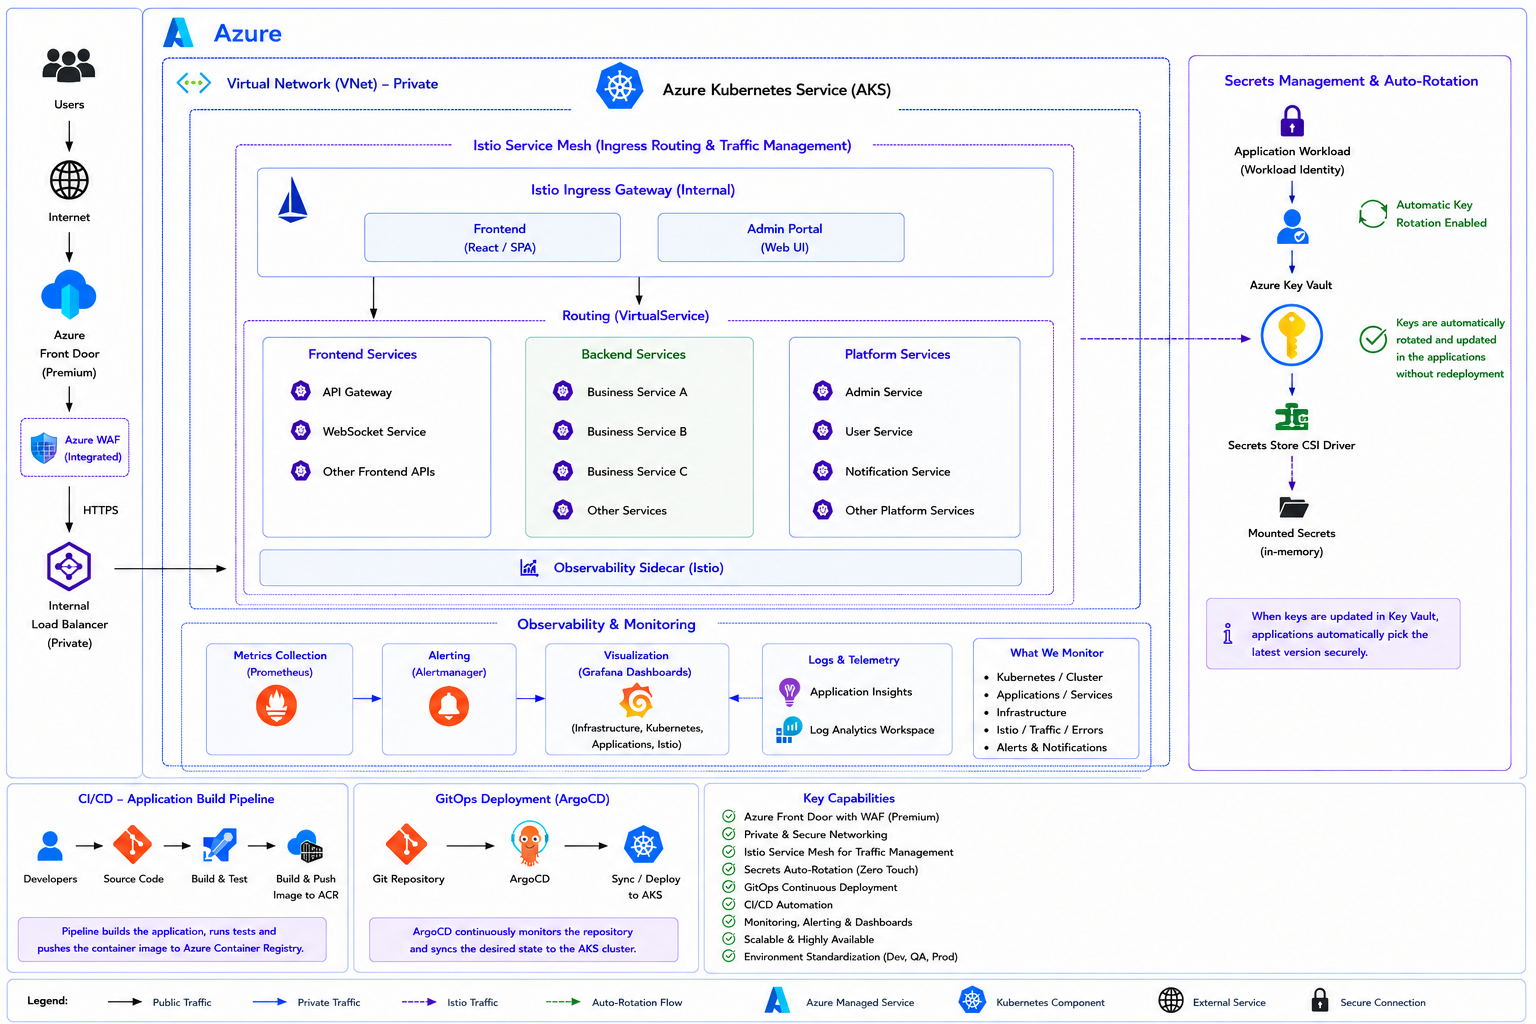Click checkmark beside CI/CD Automation
The image size is (1536, 1024).
[729, 904]
